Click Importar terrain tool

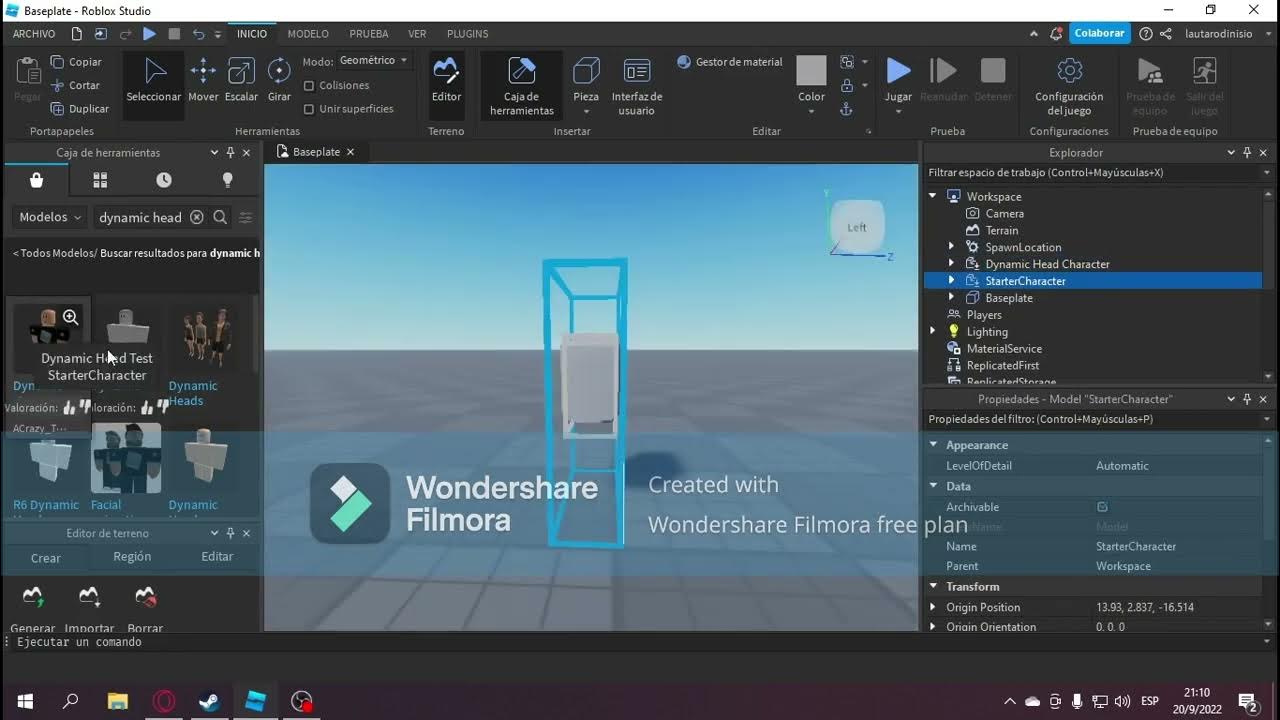(89, 607)
